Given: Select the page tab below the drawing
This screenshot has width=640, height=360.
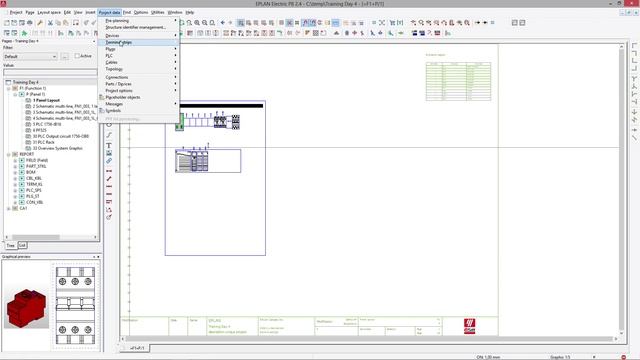Looking at the screenshot, I should coord(137,348).
